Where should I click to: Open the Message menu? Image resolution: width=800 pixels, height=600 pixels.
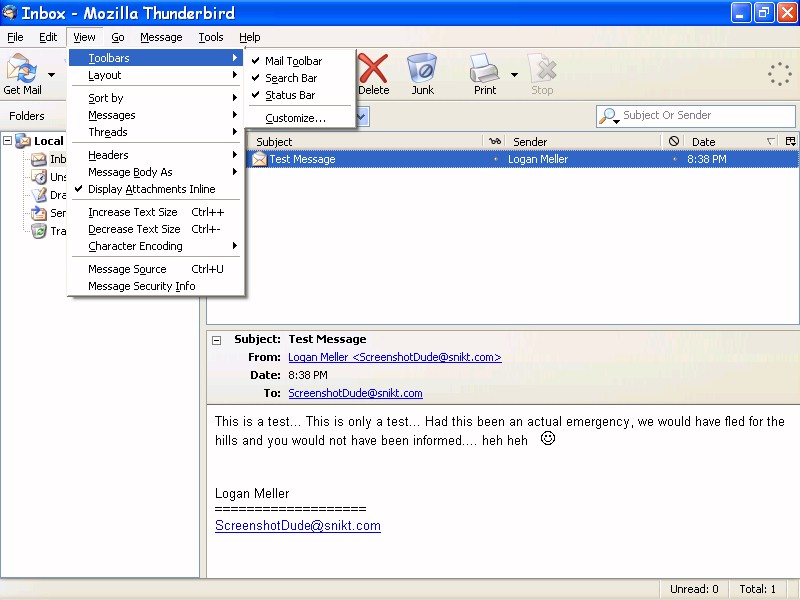(161, 37)
